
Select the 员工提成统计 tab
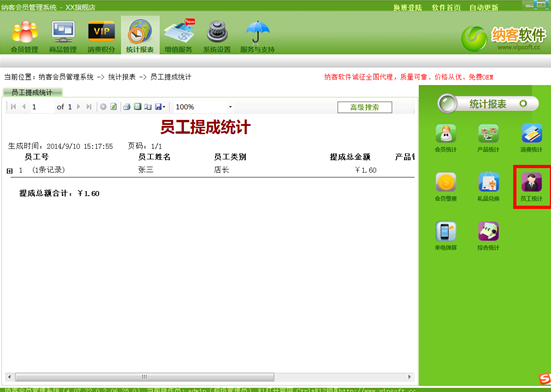point(32,92)
